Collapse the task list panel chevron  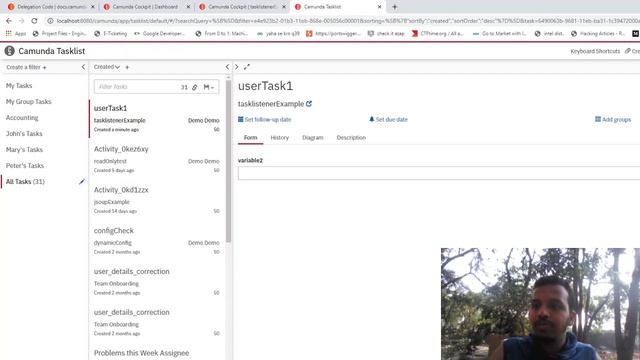227,67
